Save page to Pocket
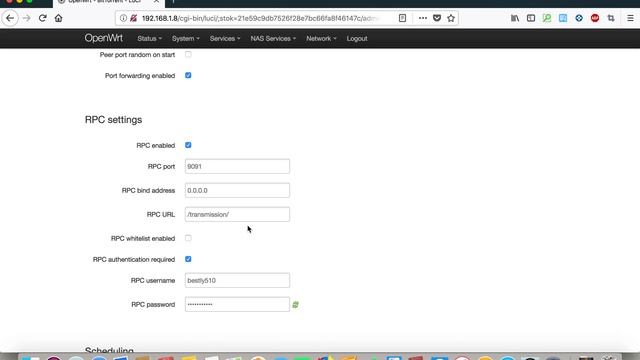Screen dimensions: 640x360 [437, 18]
